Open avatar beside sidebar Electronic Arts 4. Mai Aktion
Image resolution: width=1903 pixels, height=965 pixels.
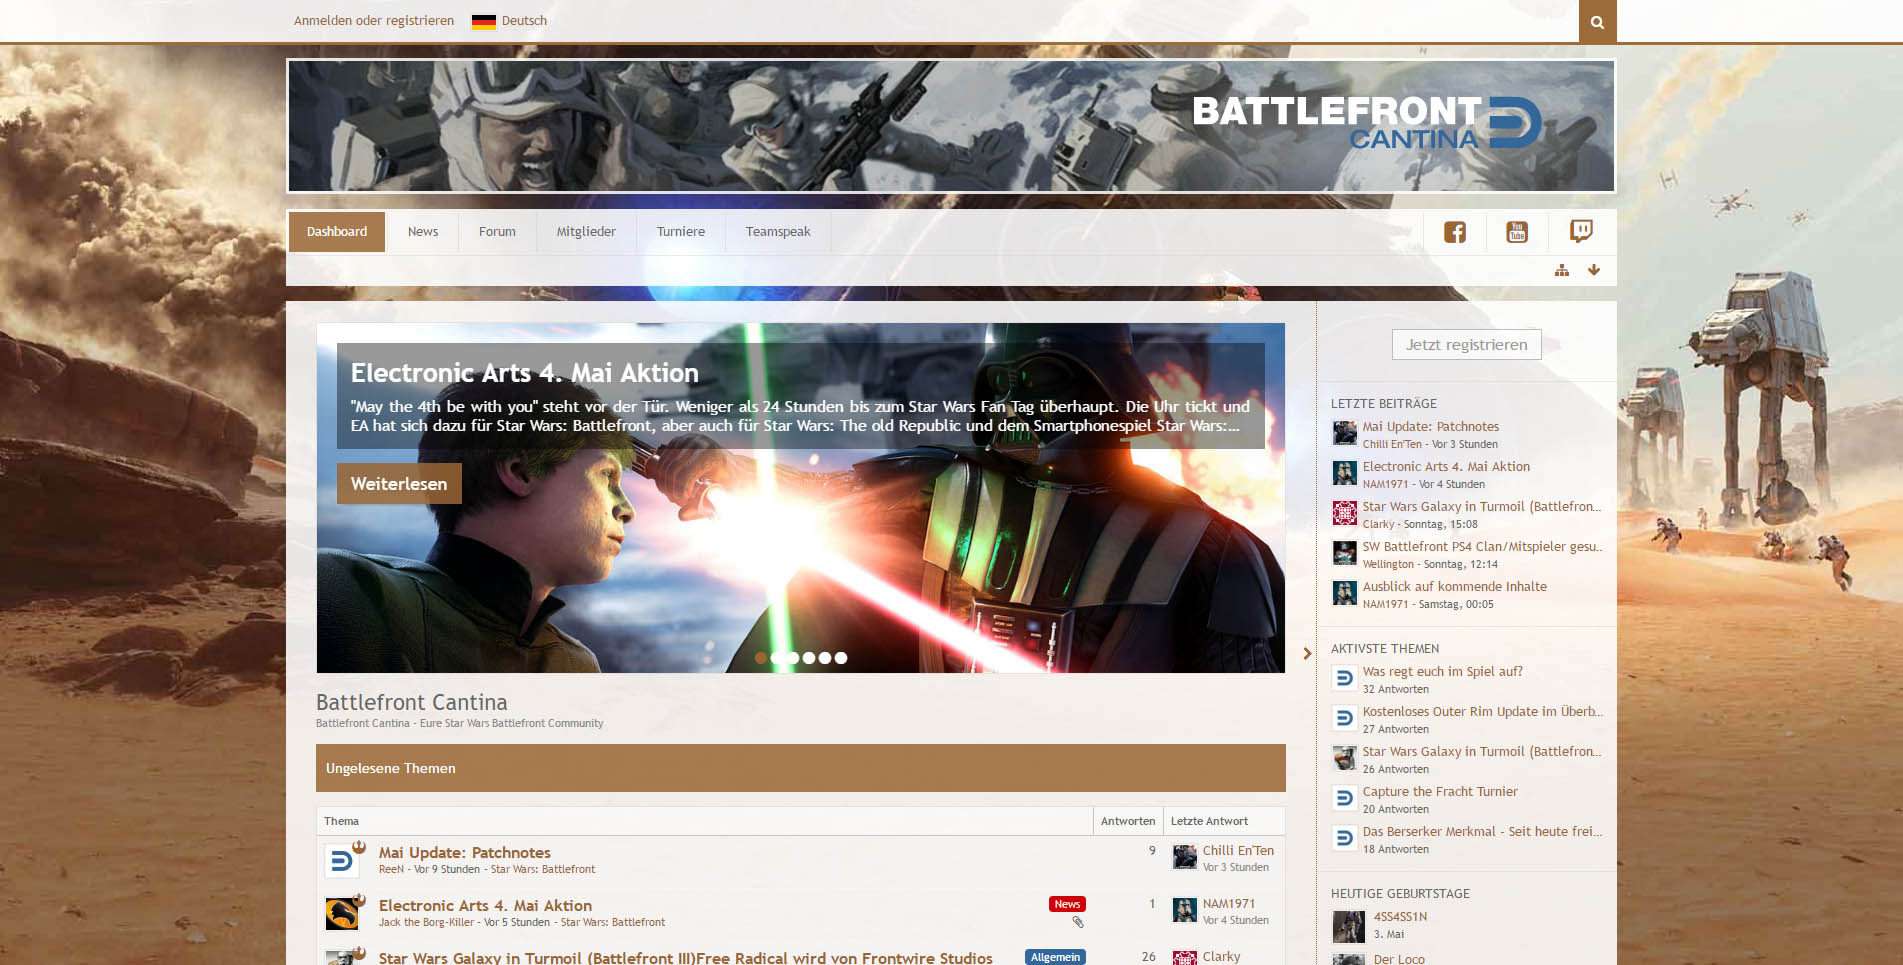1345,473
